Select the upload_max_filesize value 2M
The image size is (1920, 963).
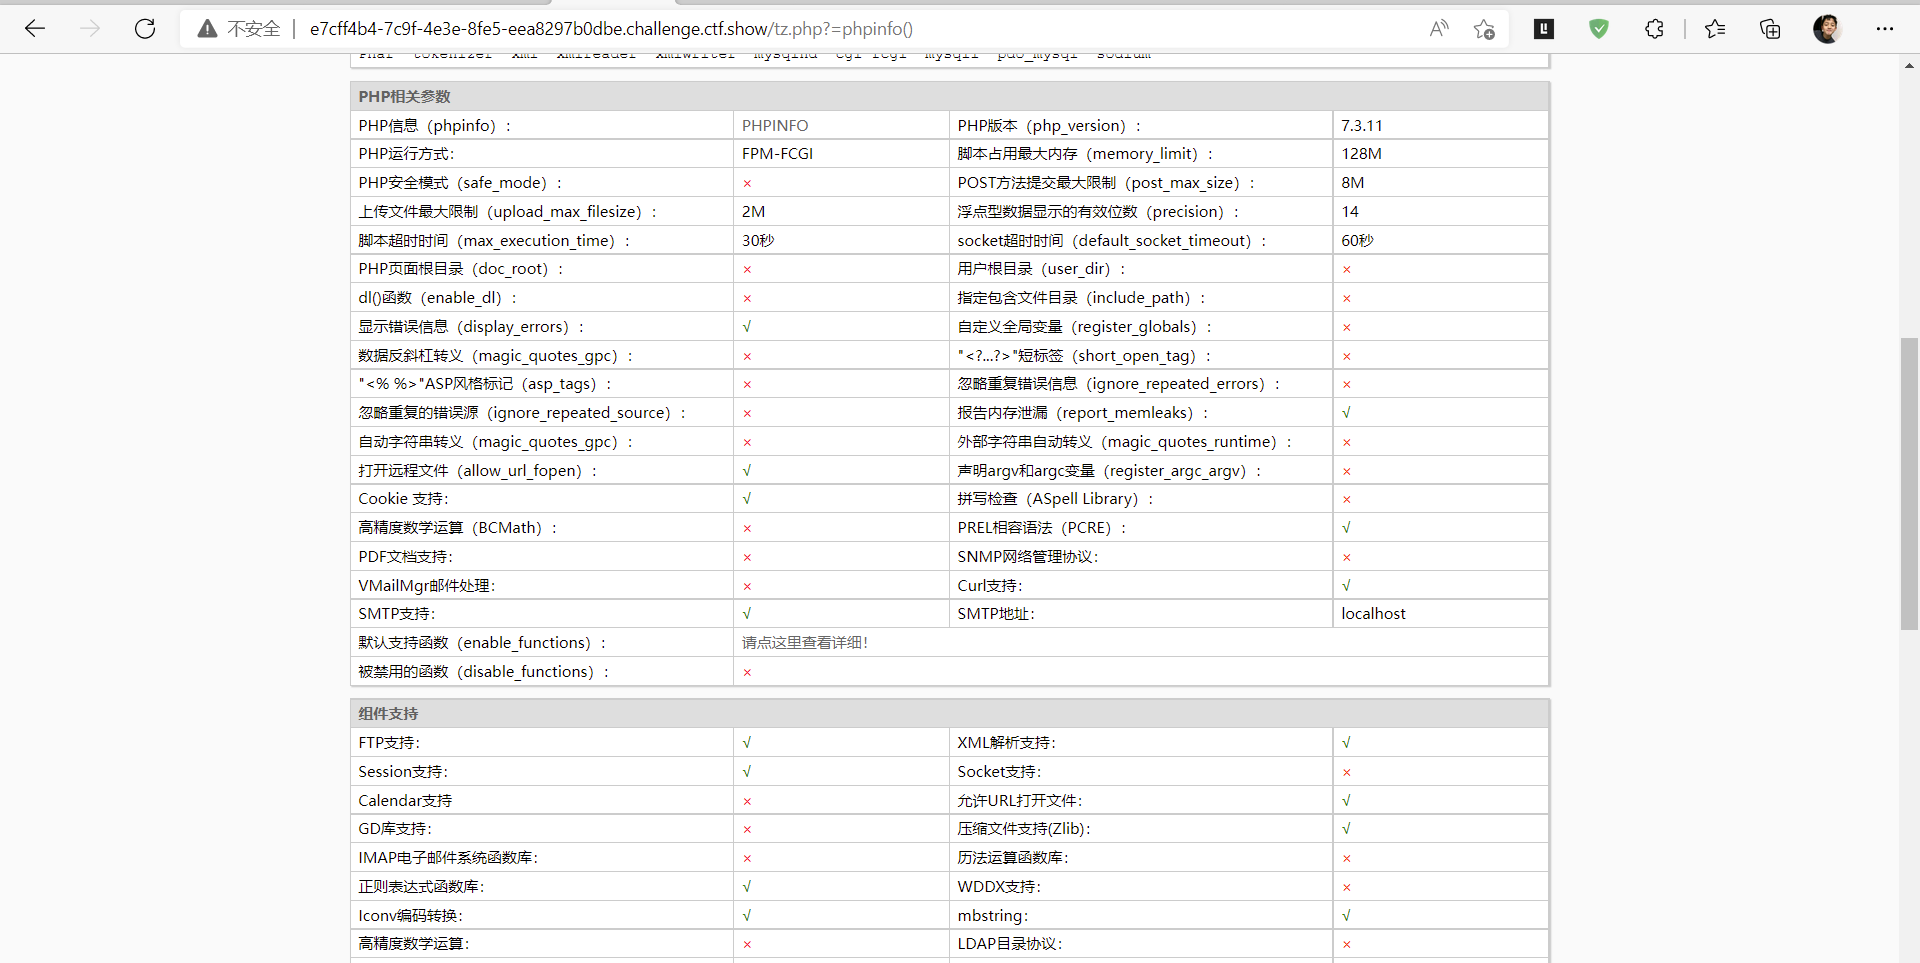753,212
